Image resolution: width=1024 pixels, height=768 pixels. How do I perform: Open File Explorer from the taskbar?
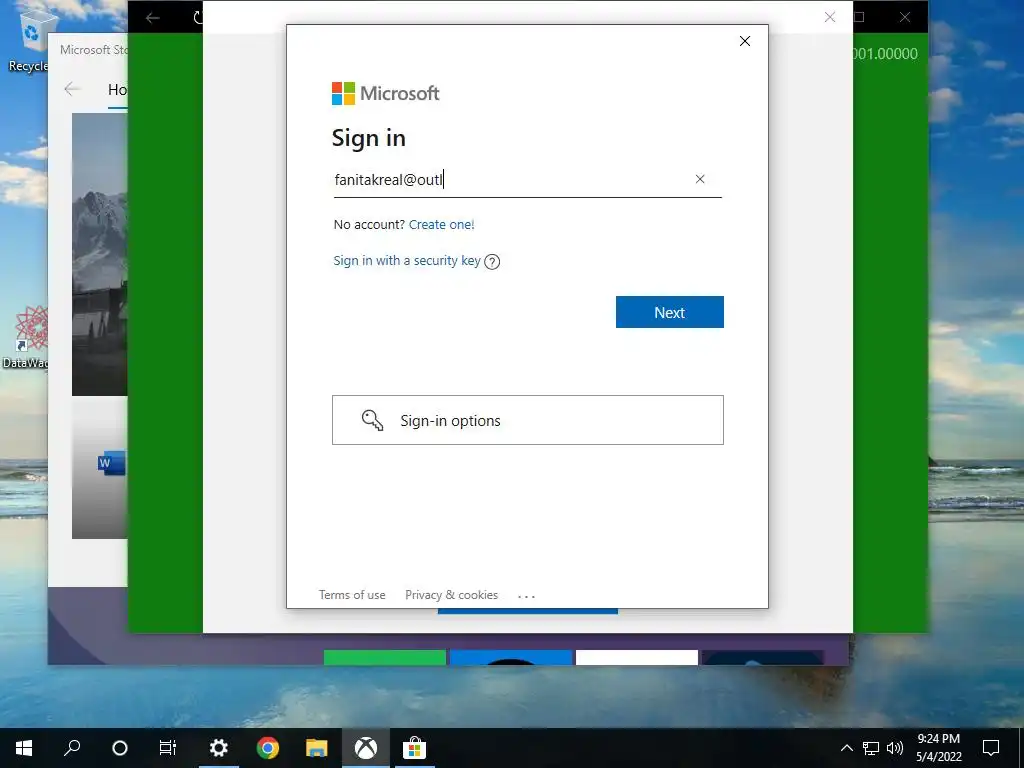pyautogui.click(x=317, y=748)
